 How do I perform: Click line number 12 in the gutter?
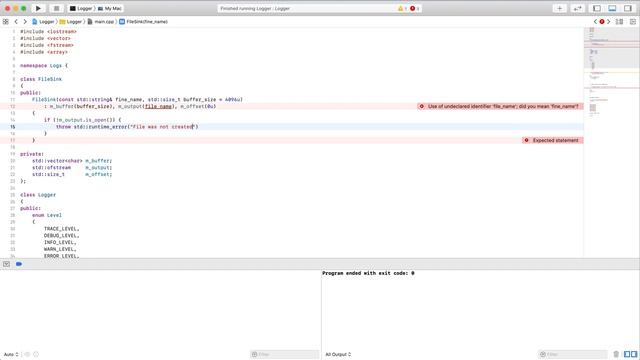(x=13, y=107)
